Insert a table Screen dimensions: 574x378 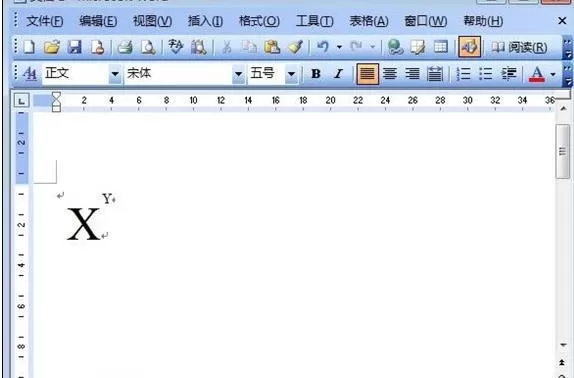pyautogui.click(x=441, y=47)
